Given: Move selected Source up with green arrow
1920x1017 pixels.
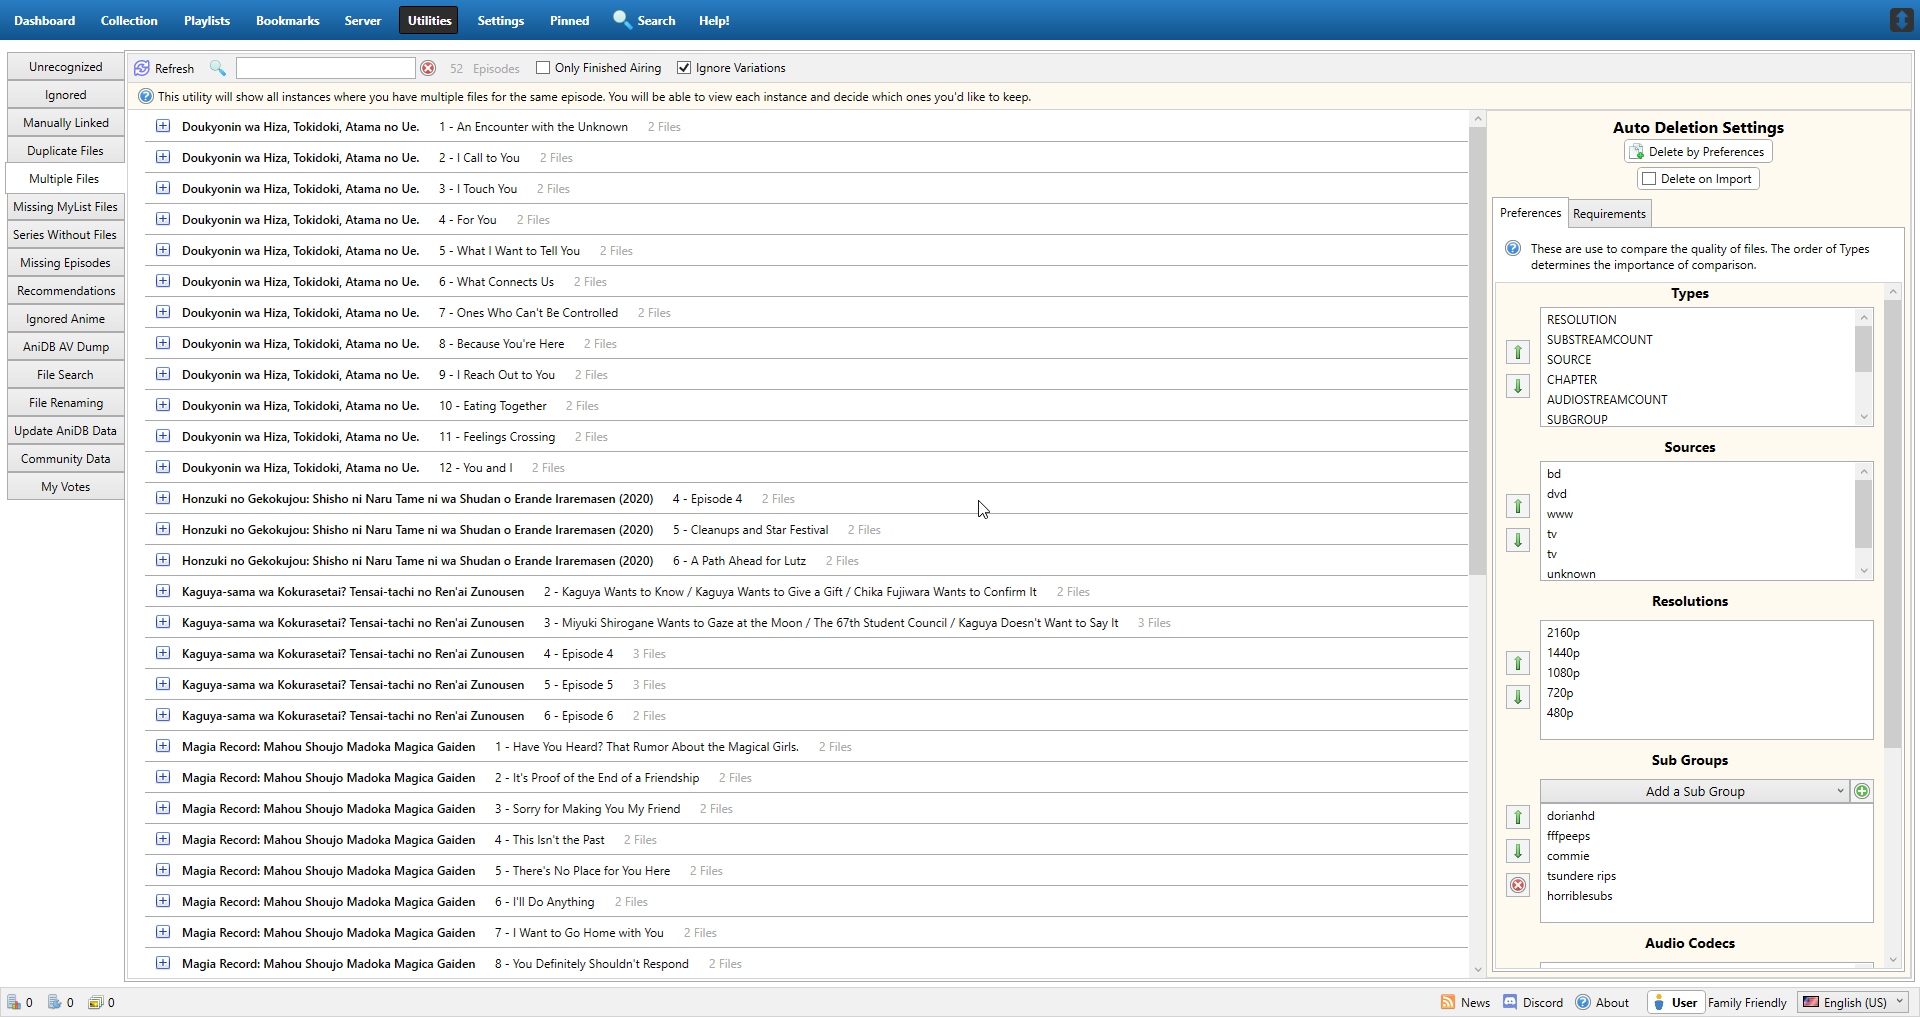Looking at the screenshot, I should click(1518, 506).
